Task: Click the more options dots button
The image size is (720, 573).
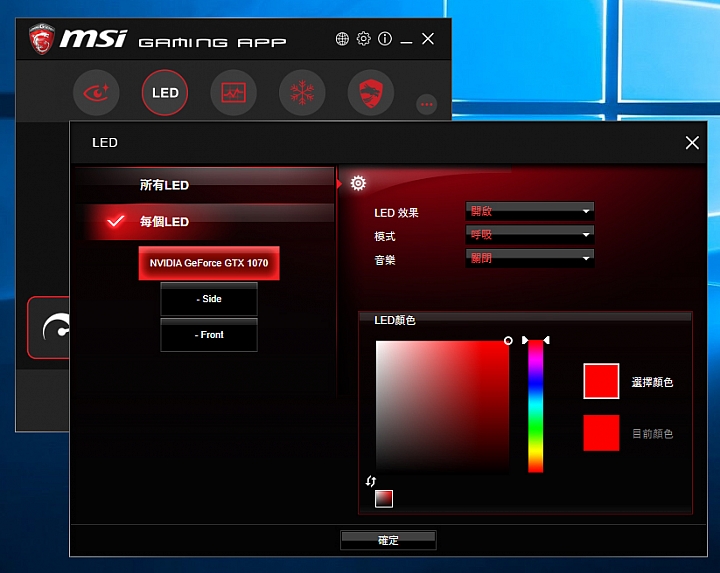Action: 427,105
